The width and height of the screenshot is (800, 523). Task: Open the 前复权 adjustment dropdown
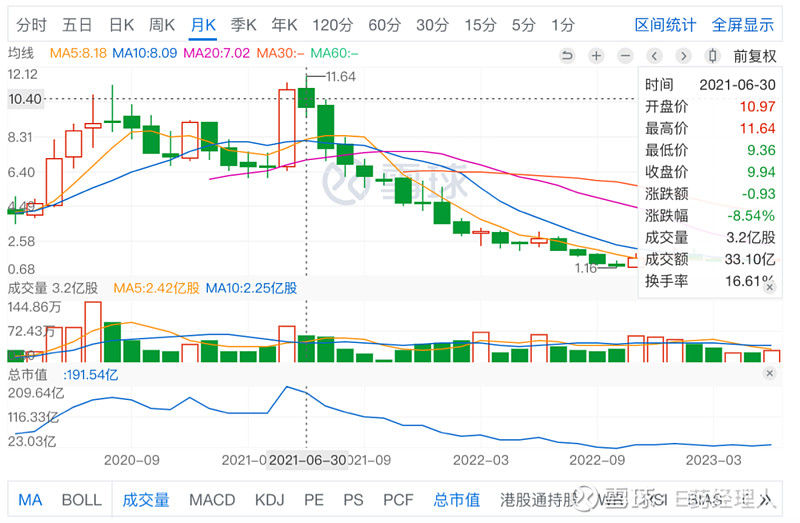754,56
